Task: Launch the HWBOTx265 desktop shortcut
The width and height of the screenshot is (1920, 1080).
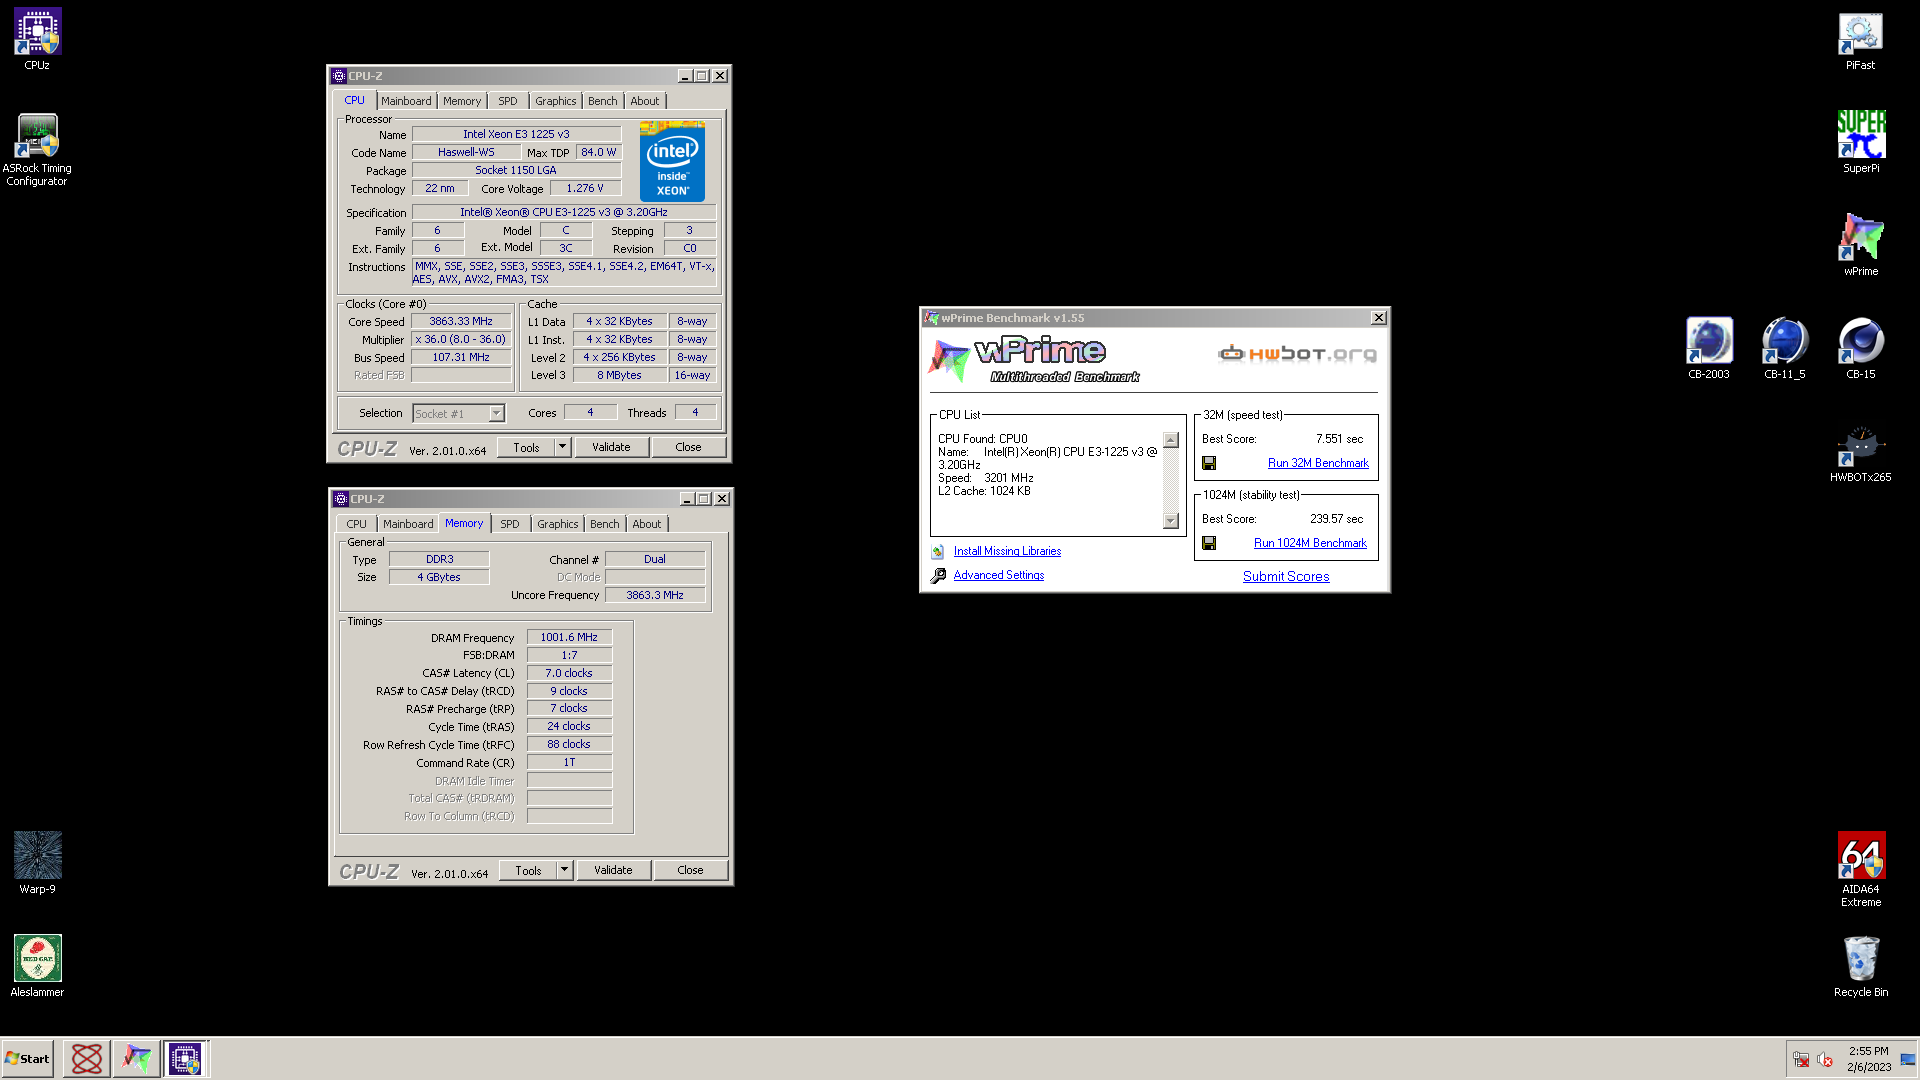Action: coord(1860,452)
